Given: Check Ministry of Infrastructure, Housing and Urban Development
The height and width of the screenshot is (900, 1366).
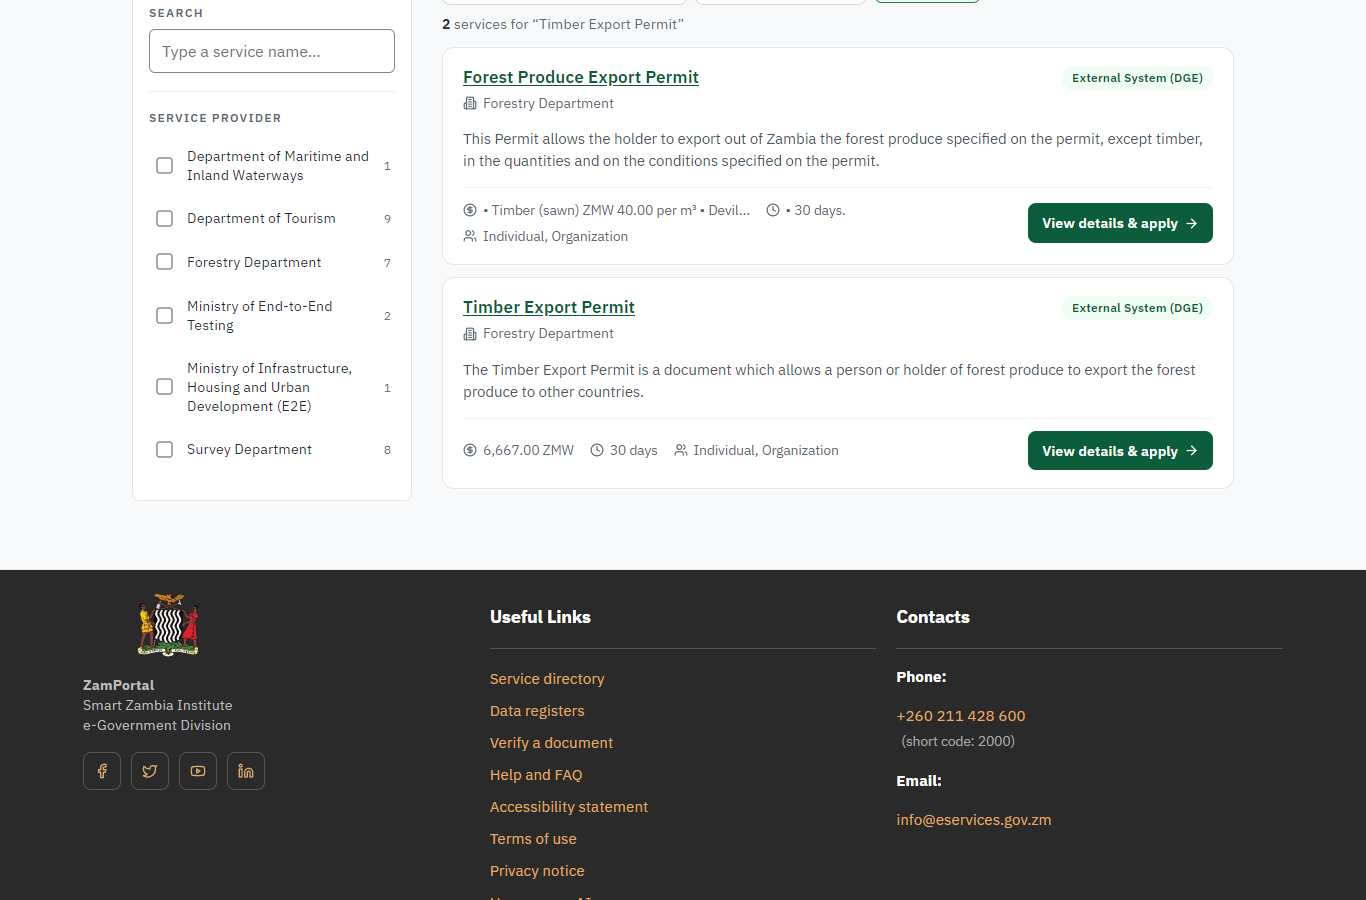Looking at the screenshot, I should pyautogui.click(x=165, y=387).
